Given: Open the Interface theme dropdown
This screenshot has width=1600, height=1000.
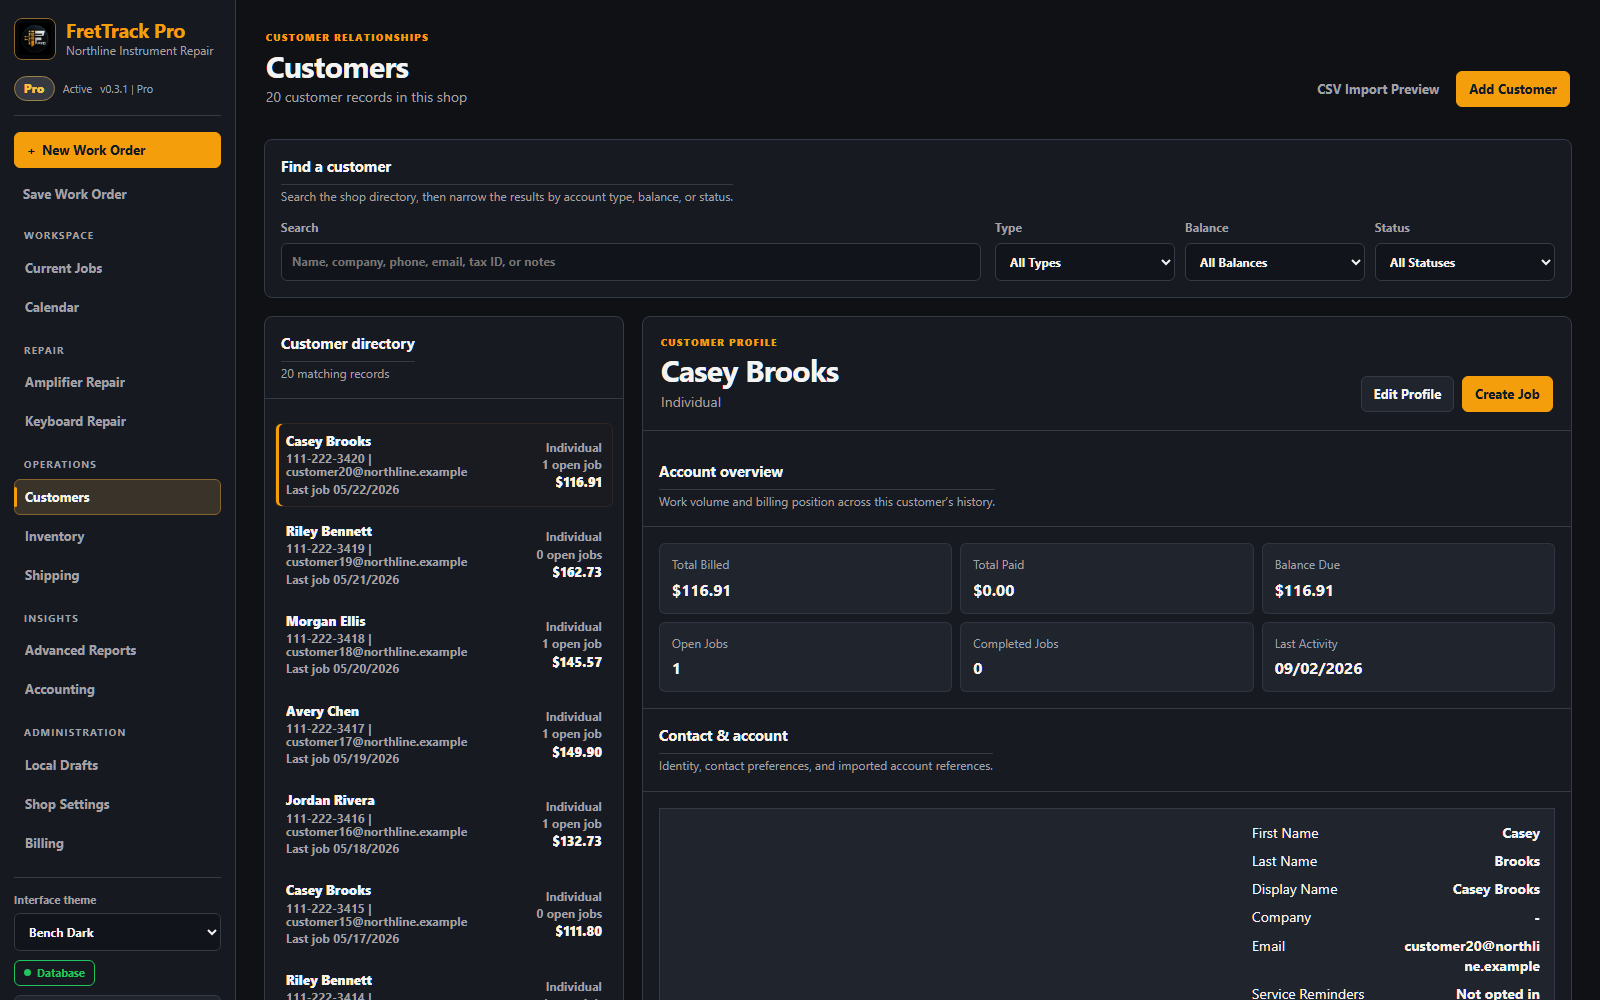Looking at the screenshot, I should coord(117,932).
